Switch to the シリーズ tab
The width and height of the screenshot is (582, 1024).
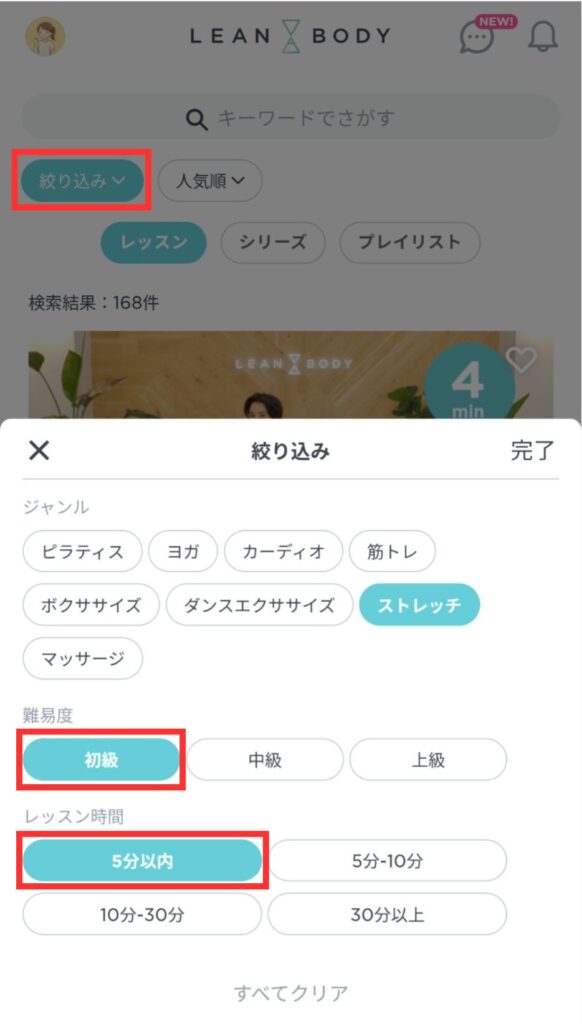tap(273, 242)
